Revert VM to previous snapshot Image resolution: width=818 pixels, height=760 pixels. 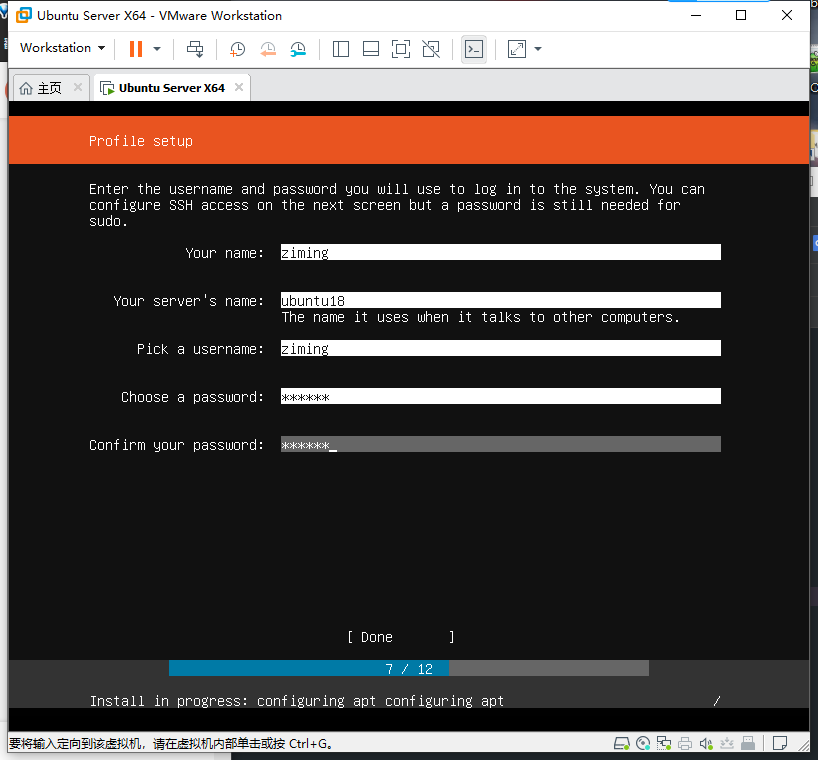tap(268, 49)
